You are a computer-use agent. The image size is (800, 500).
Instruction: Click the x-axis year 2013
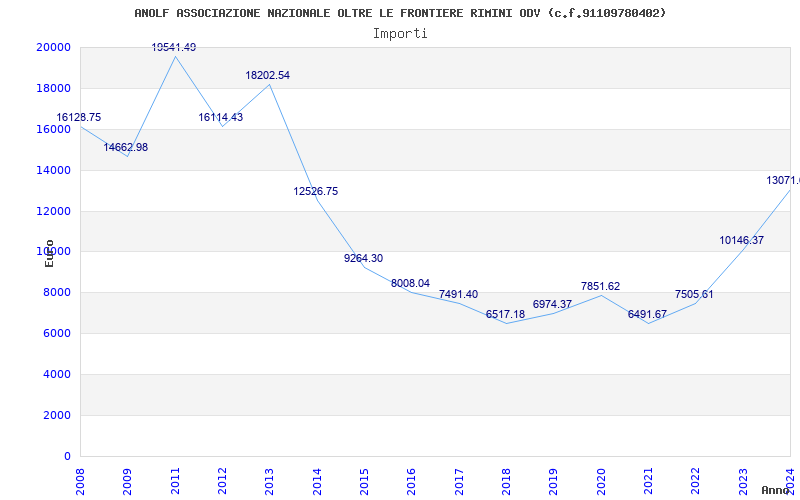[269, 481]
